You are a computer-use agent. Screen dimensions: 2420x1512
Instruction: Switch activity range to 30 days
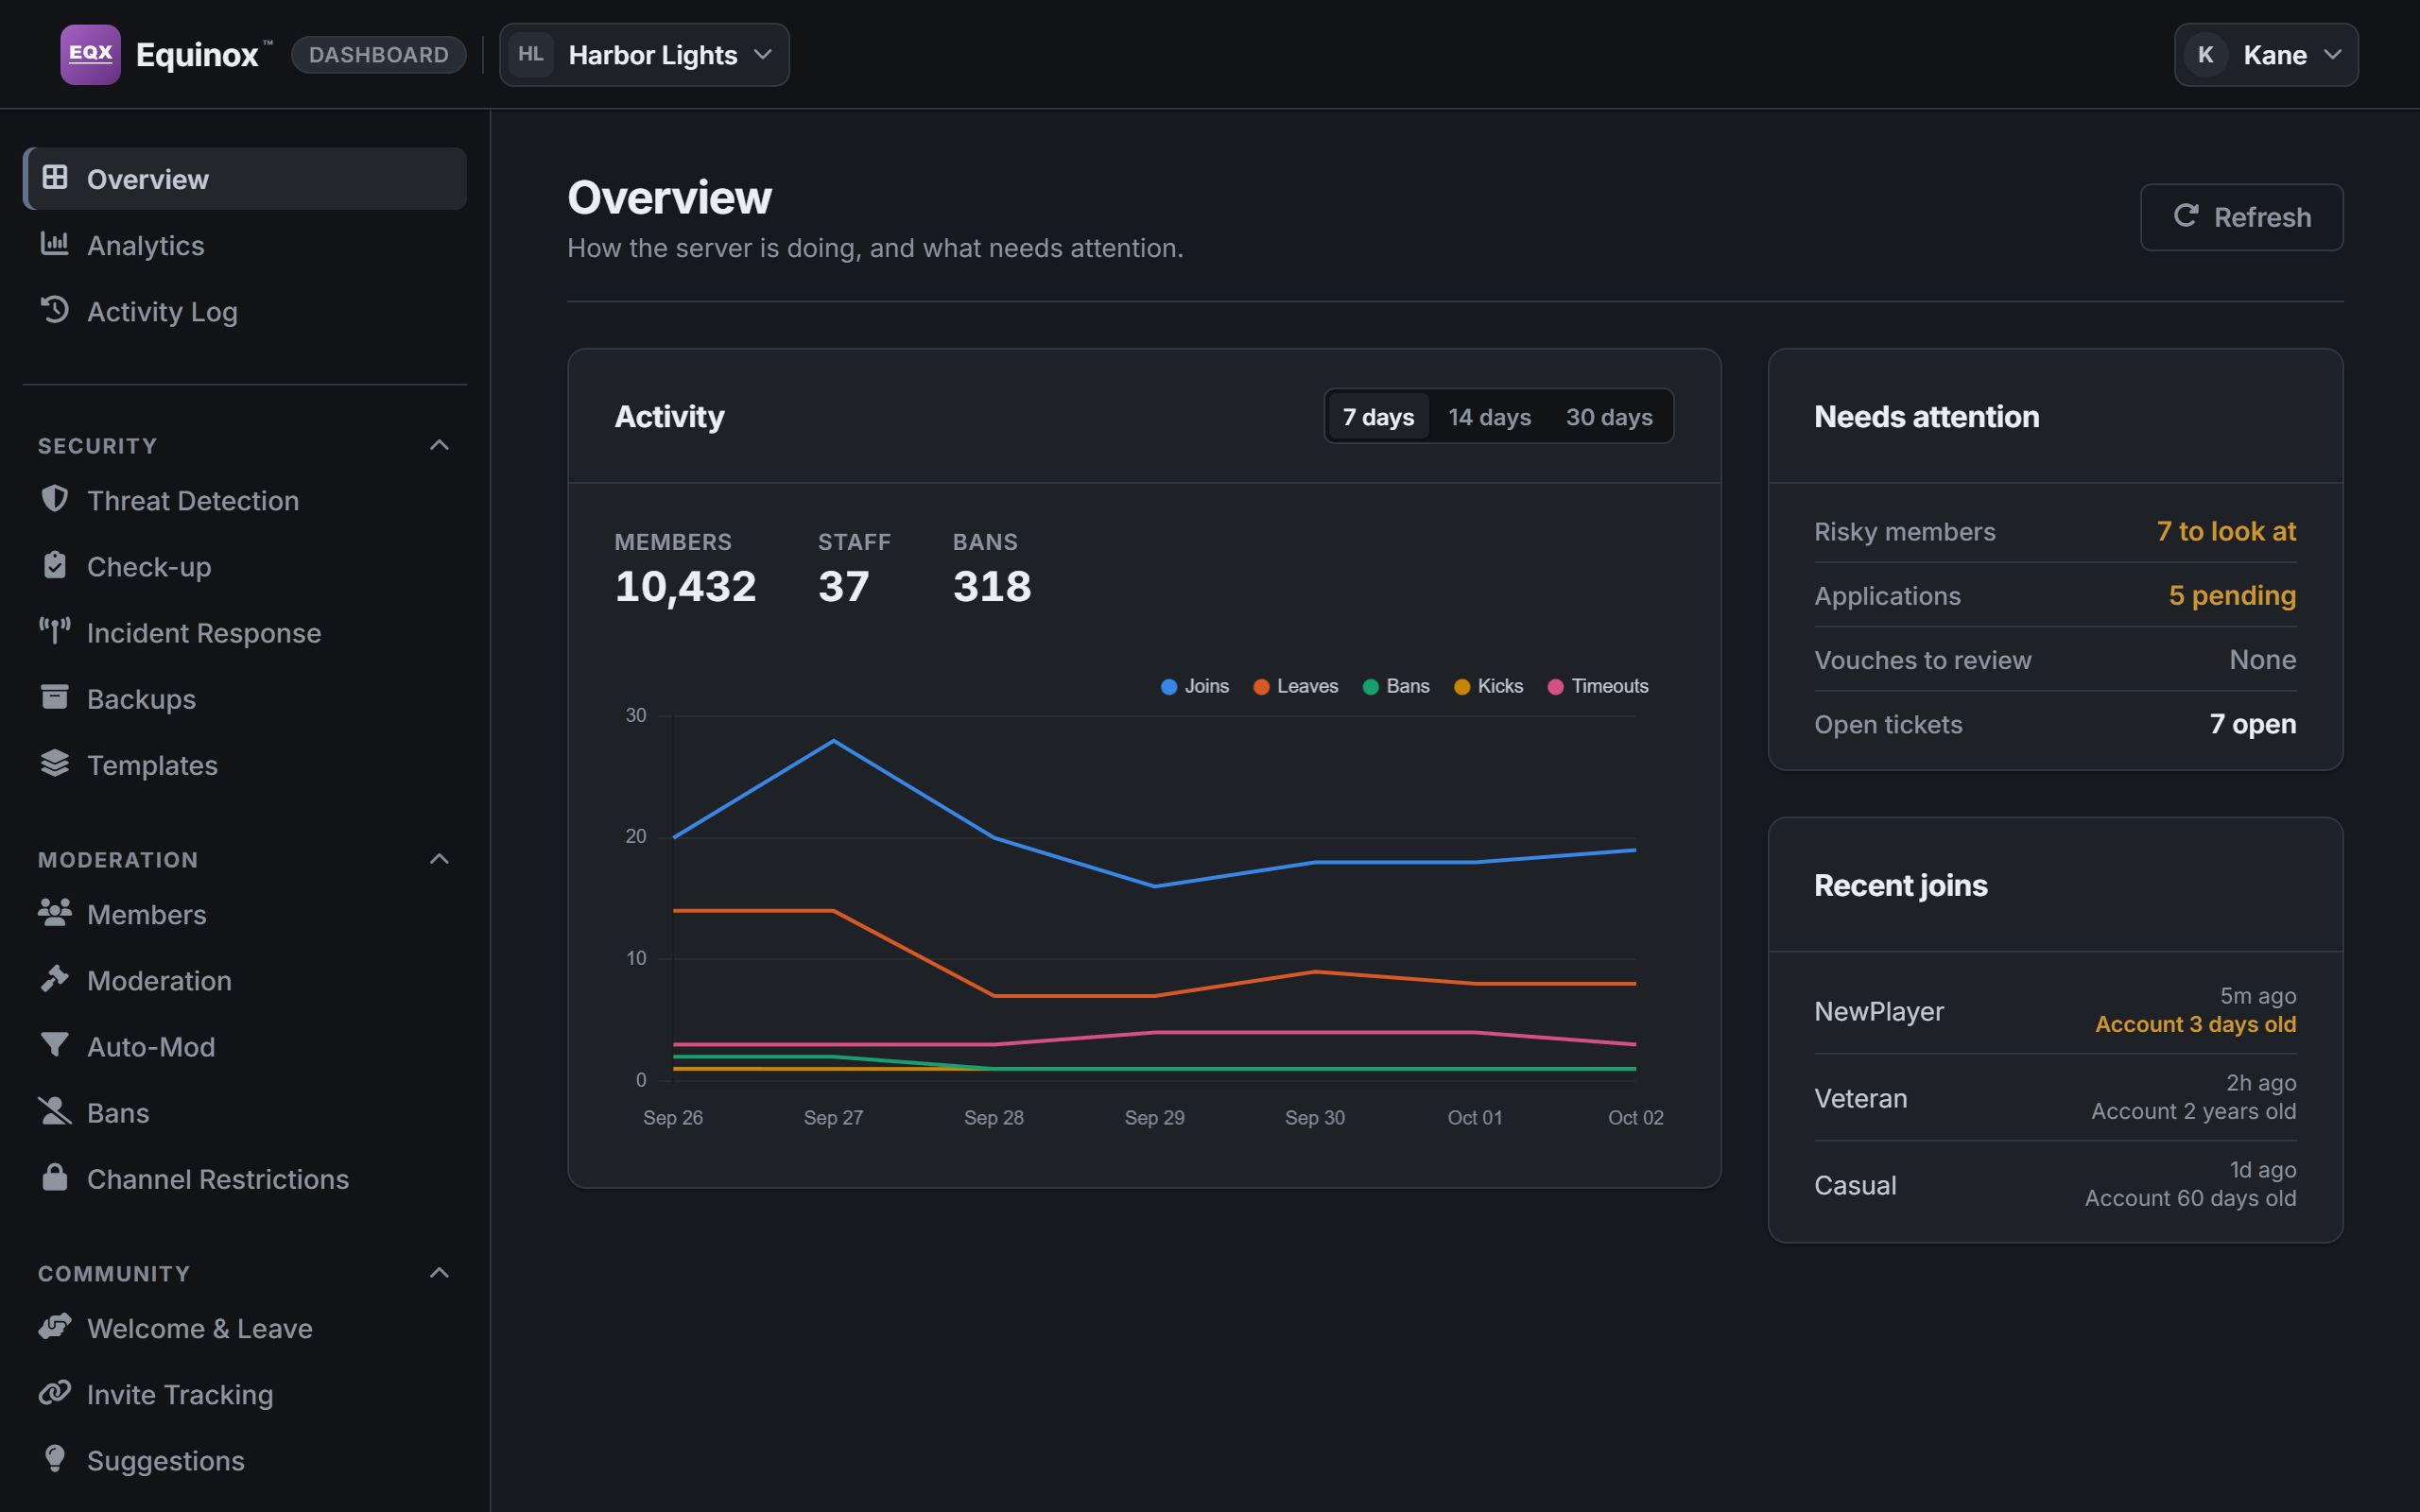[x=1608, y=416]
